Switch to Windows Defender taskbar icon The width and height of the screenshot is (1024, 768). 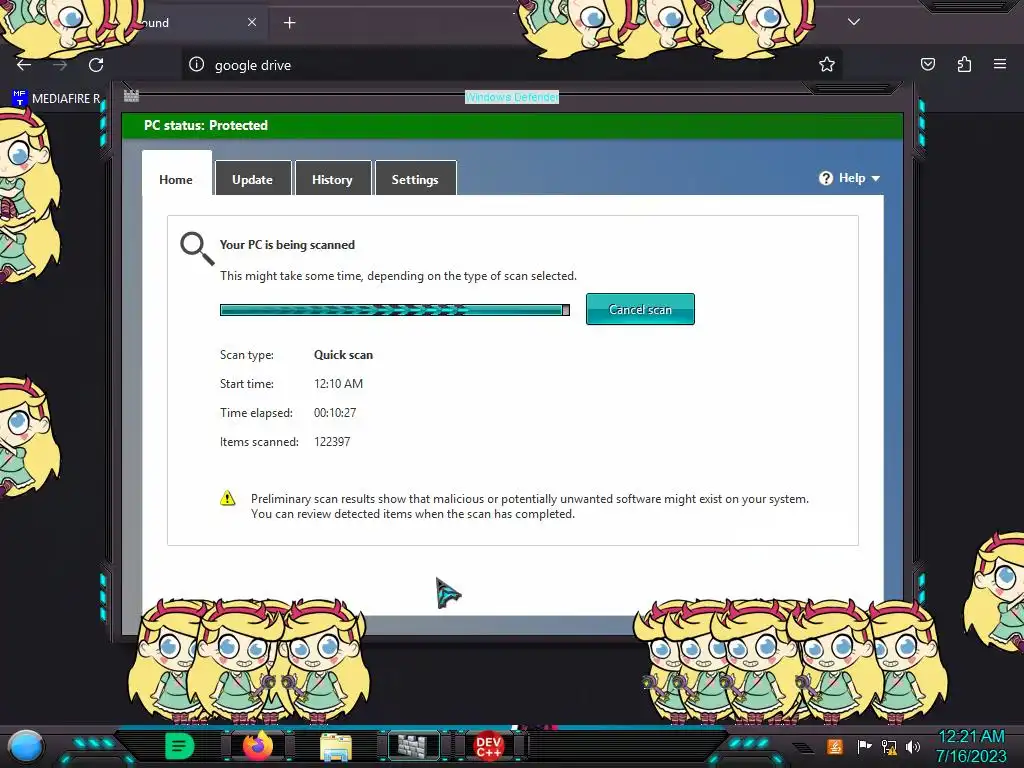pos(414,746)
